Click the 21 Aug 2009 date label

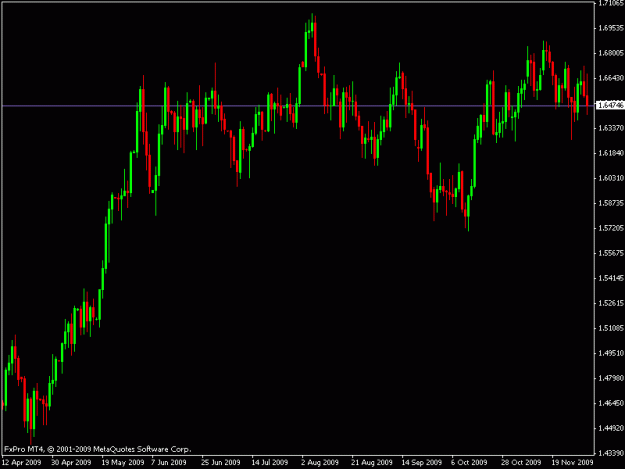372,463
